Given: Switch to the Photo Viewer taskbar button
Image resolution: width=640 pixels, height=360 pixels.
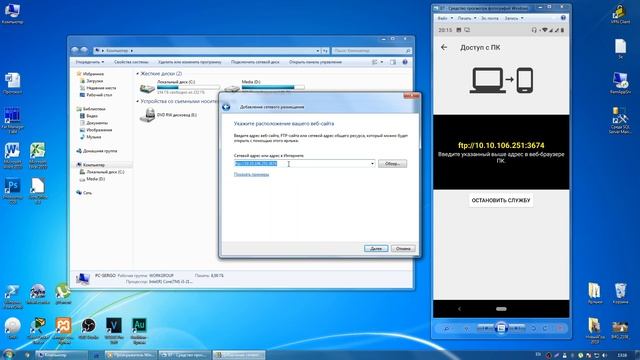Looking at the screenshot, I should coord(184,355).
